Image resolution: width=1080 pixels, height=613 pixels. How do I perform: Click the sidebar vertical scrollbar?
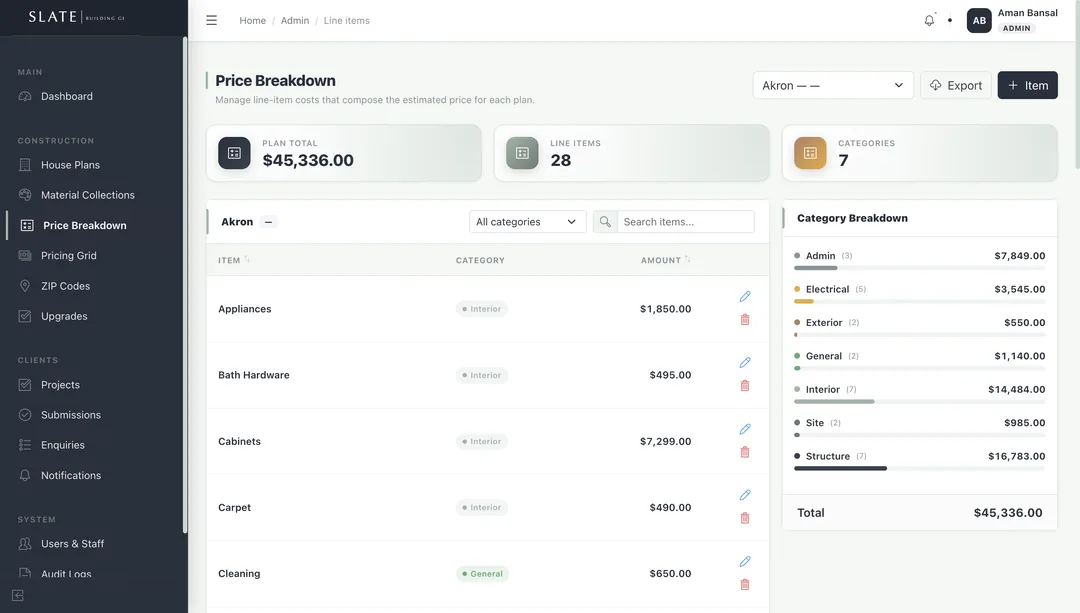click(x=185, y=285)
